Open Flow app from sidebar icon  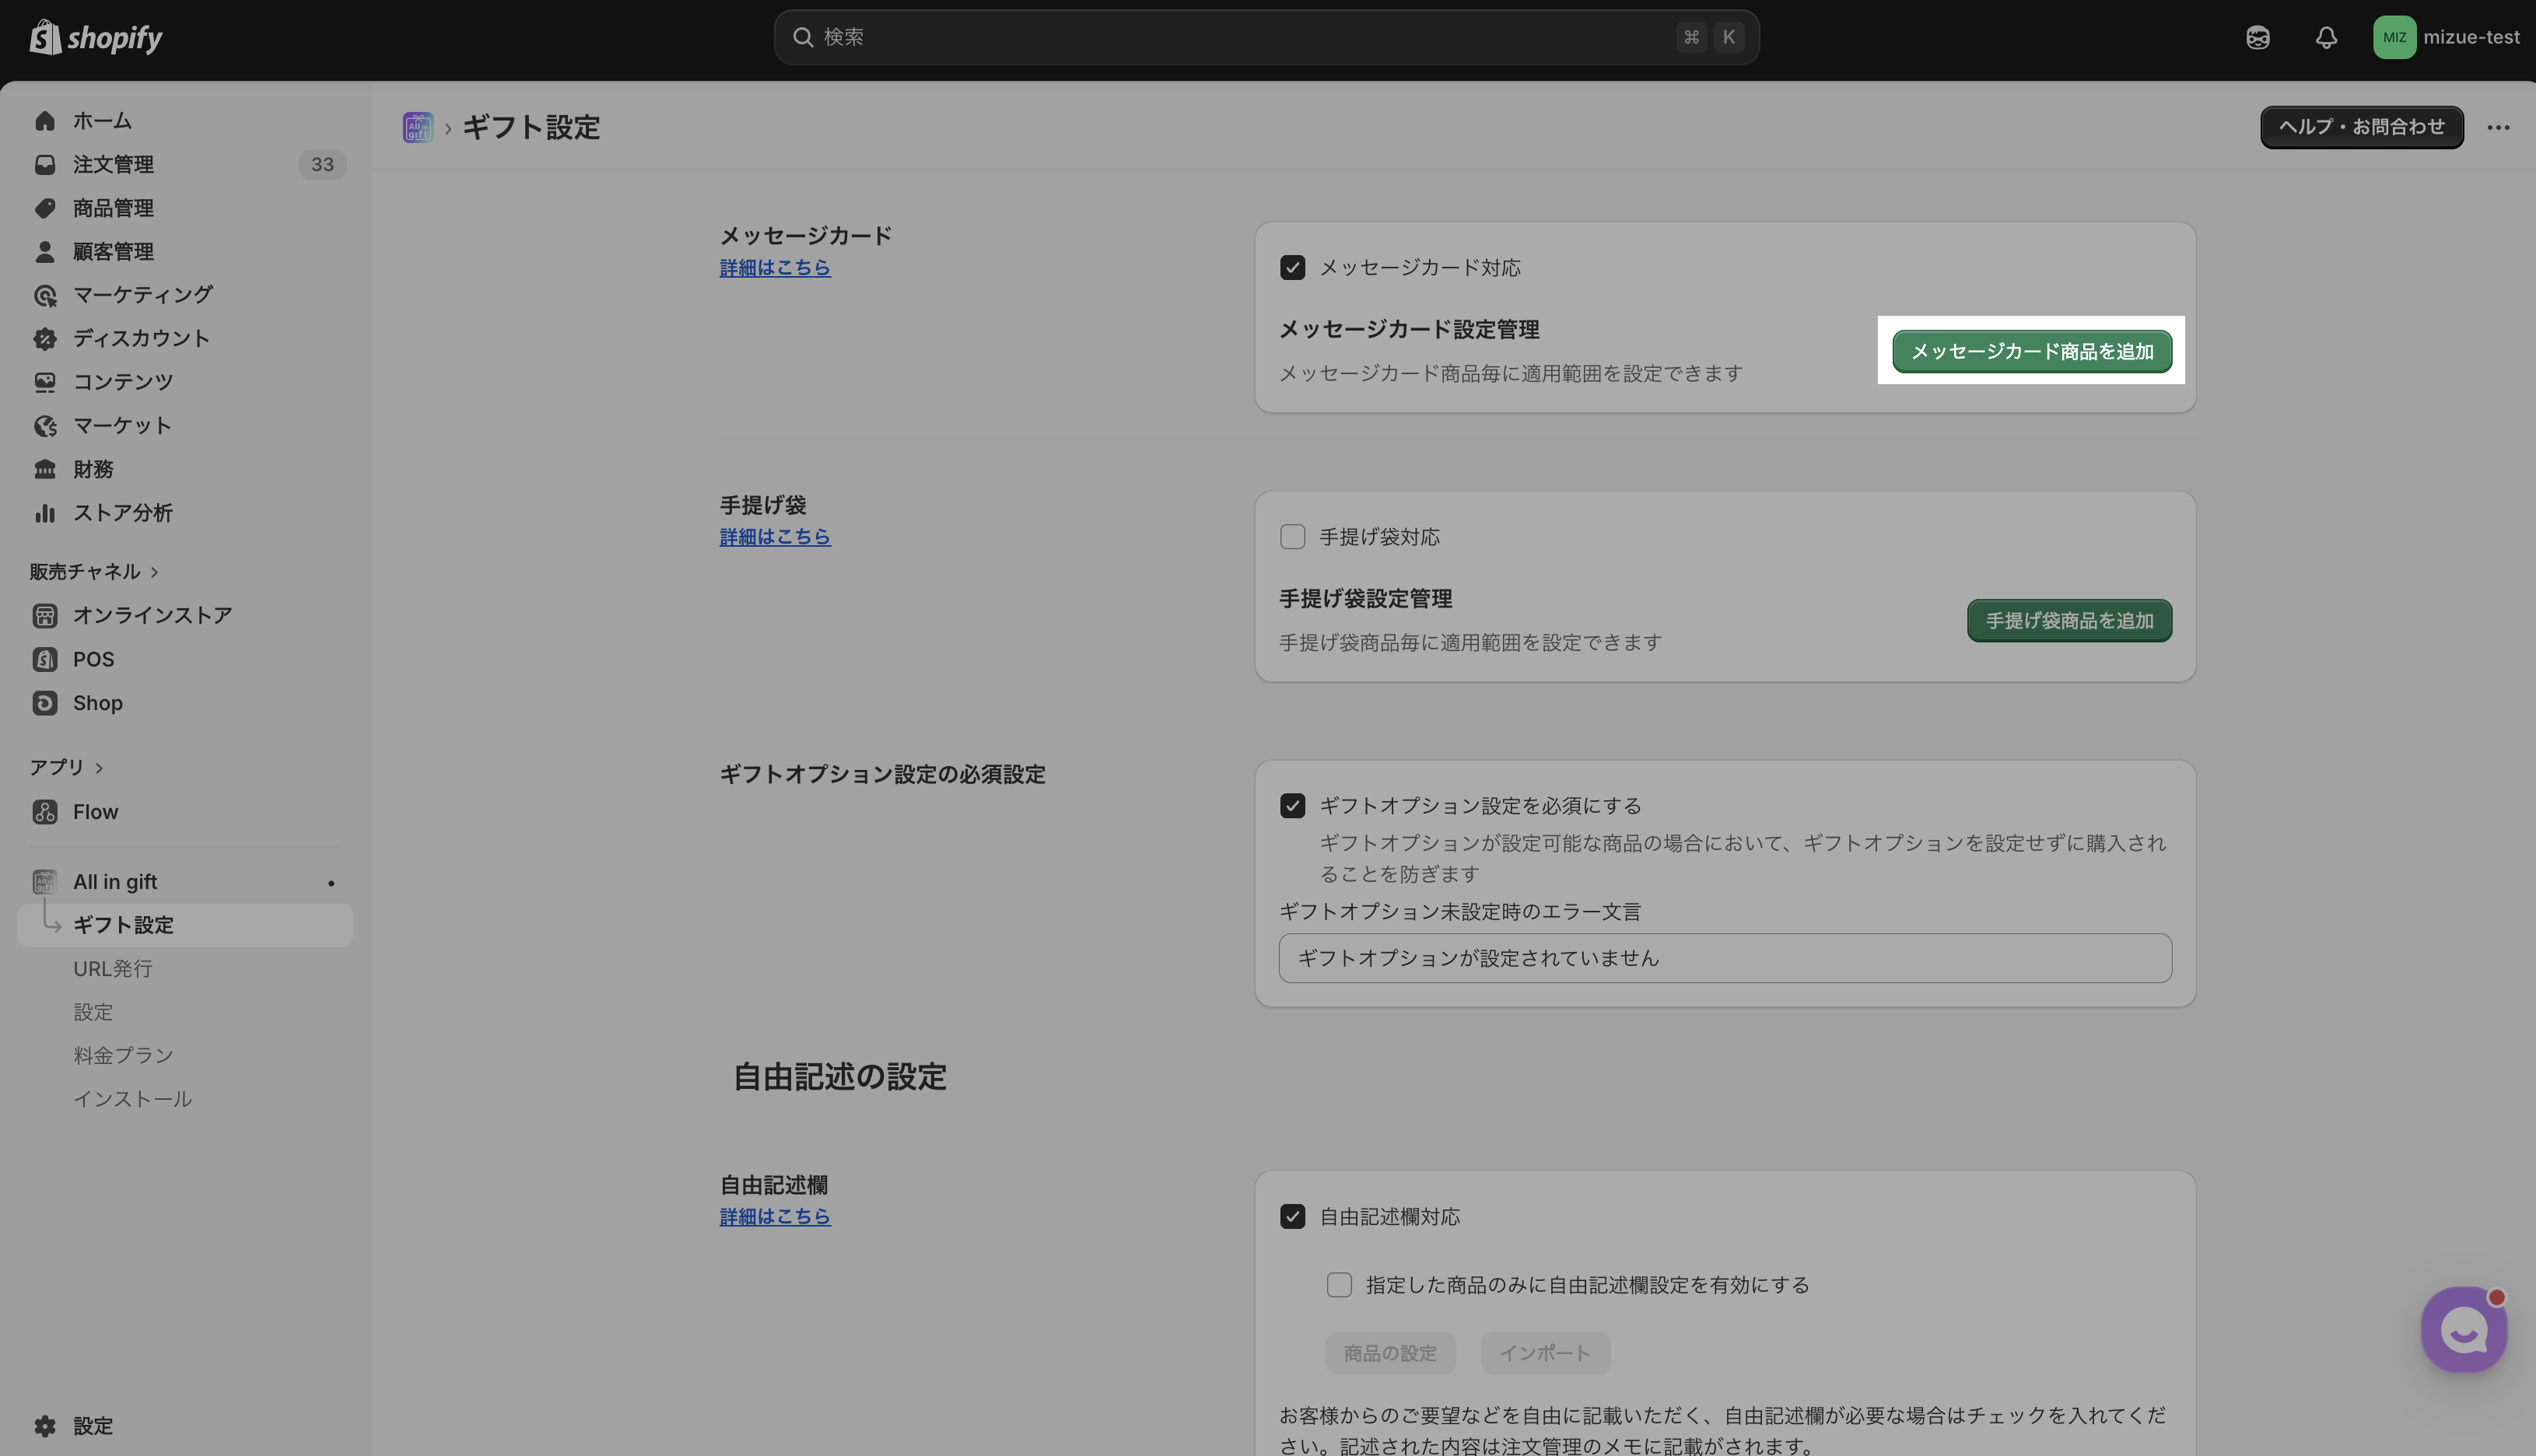tap(45, 811)
